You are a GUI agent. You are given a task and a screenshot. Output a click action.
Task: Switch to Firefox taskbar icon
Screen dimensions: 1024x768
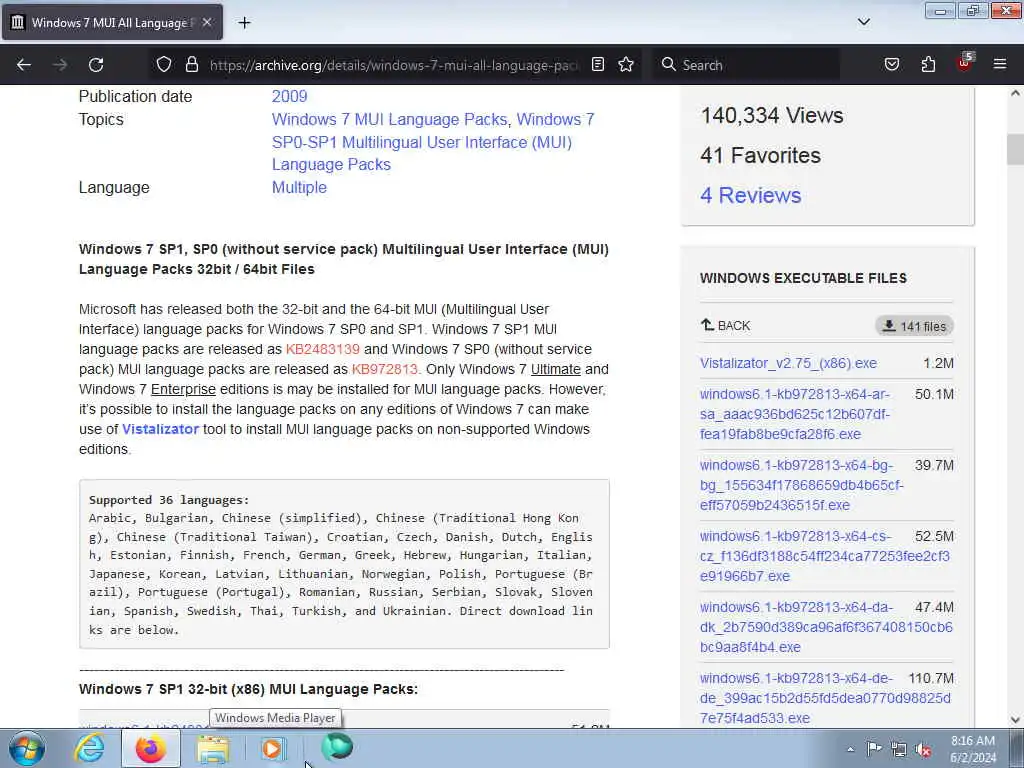[151, 748]
